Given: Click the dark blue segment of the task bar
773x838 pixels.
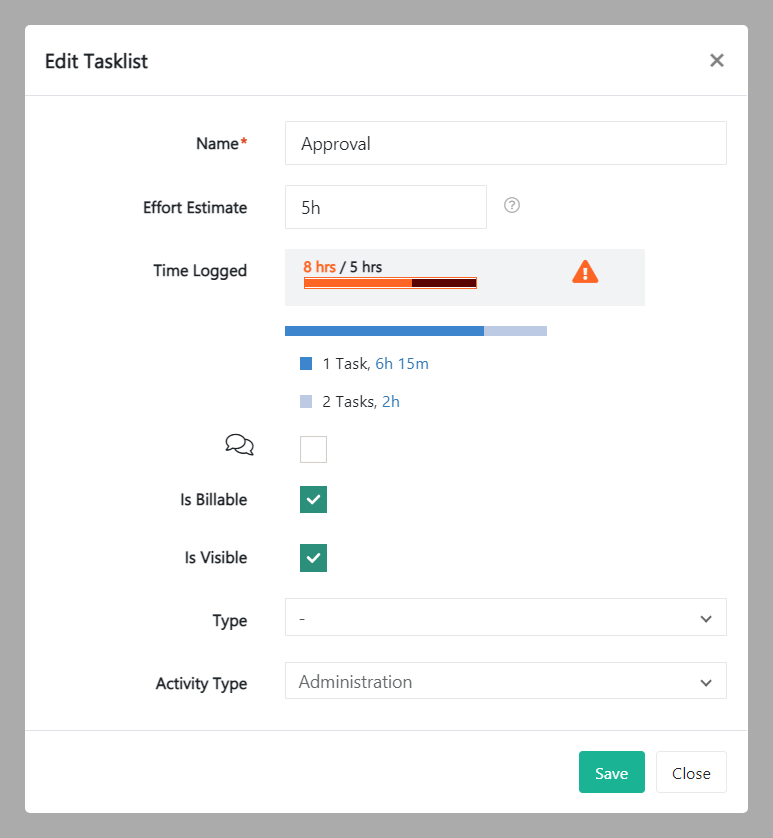Looking at the screenshot, I should [384, 330].
